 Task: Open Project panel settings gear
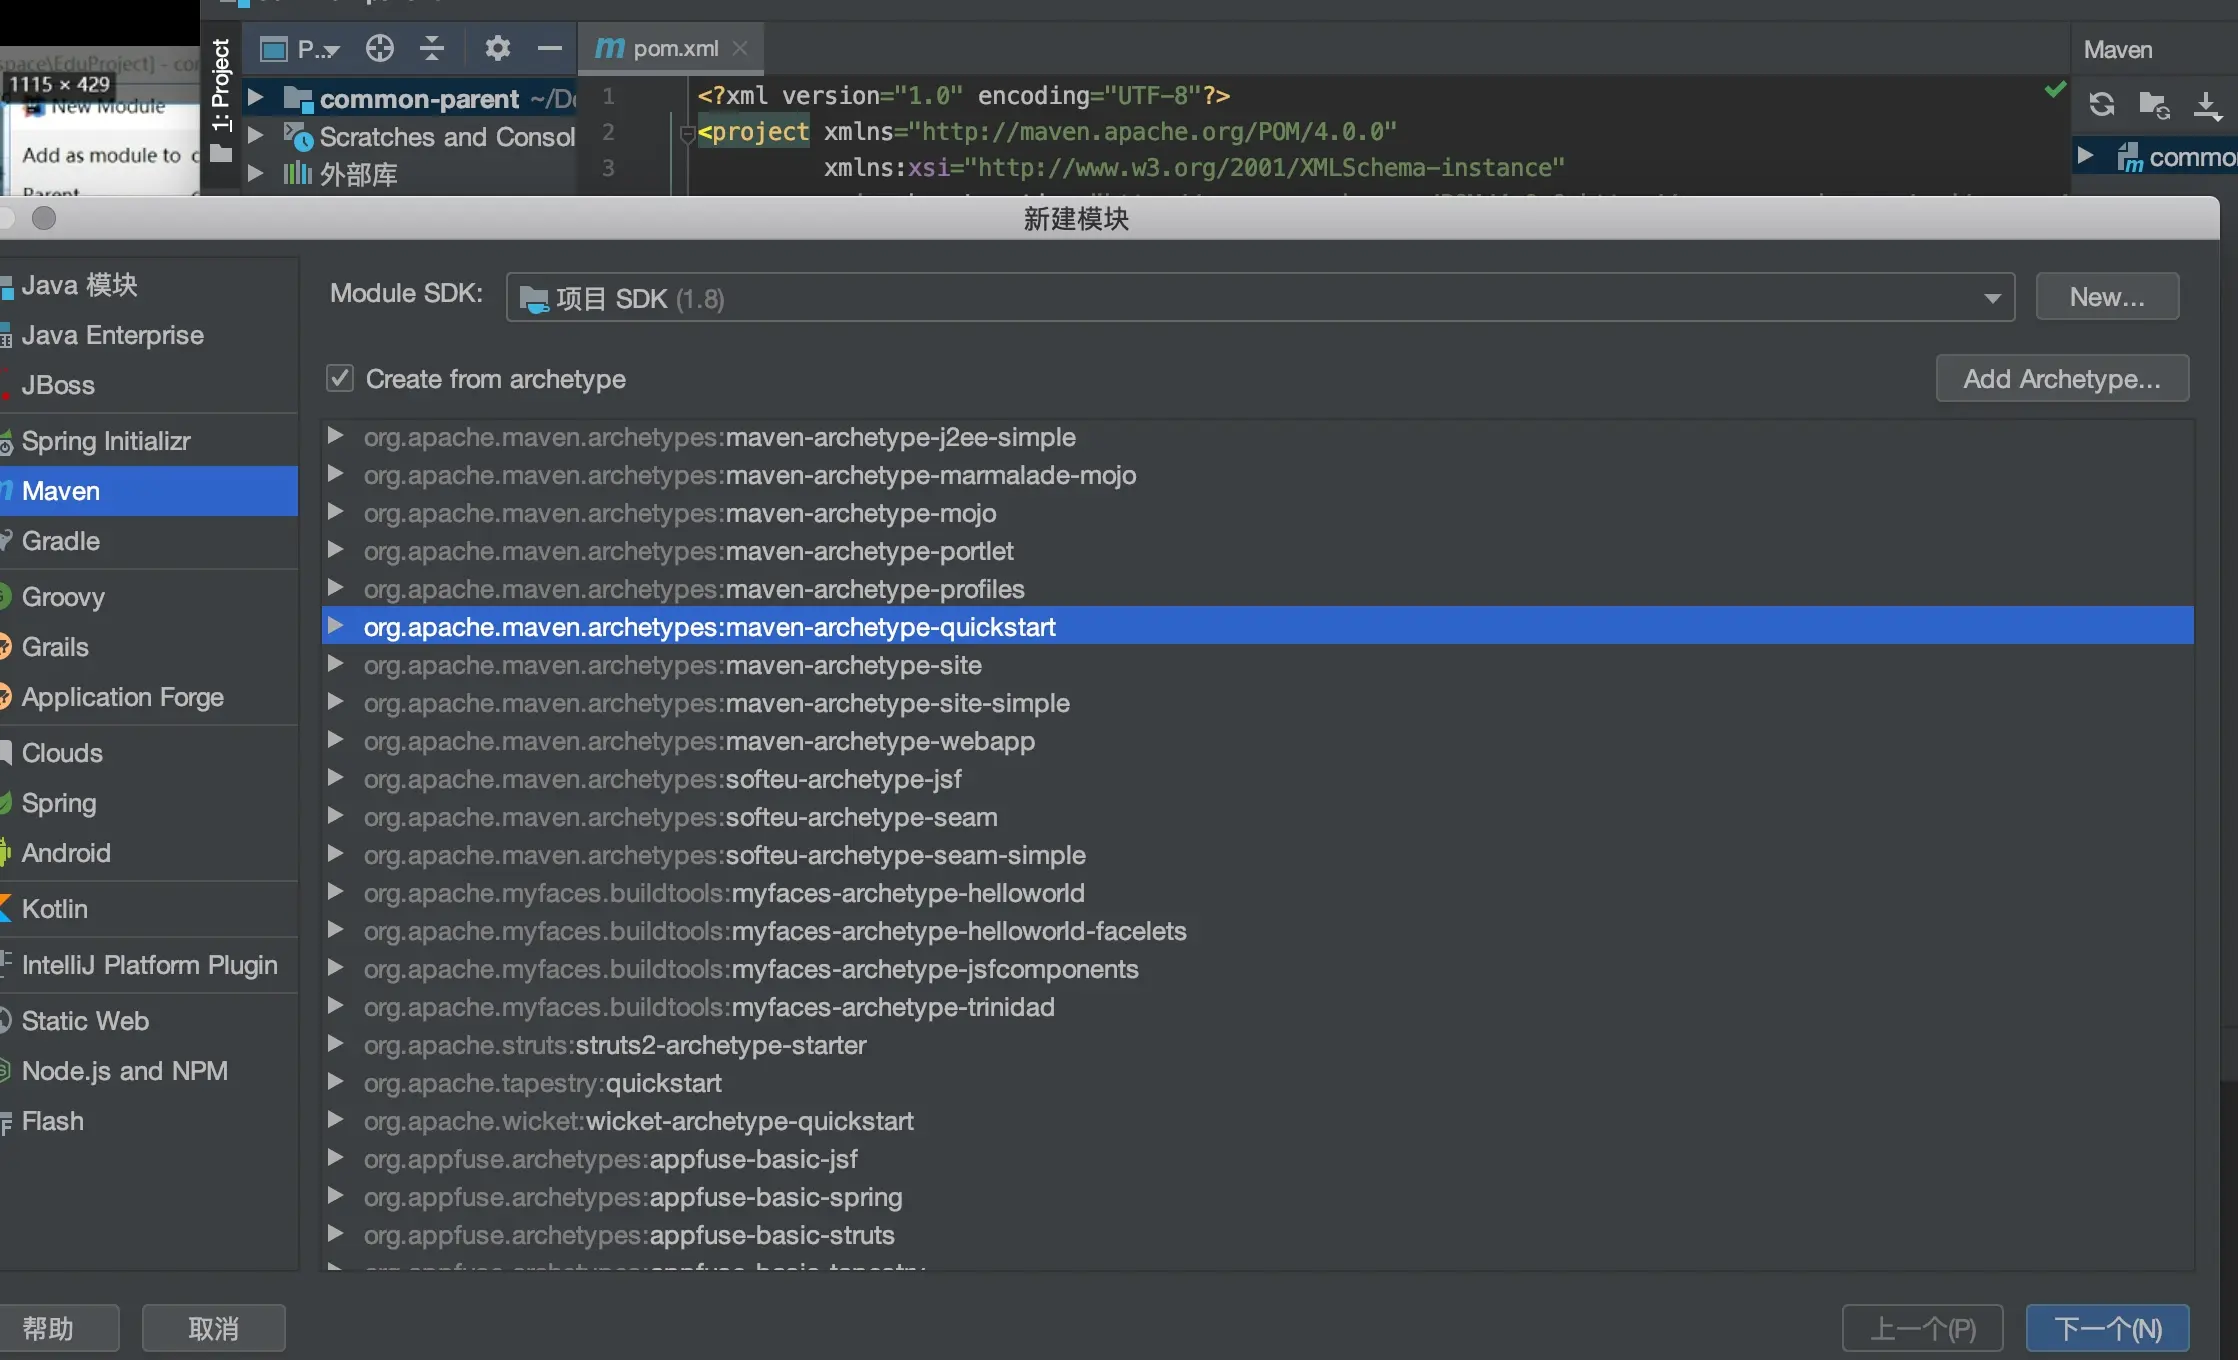point(497,48)
